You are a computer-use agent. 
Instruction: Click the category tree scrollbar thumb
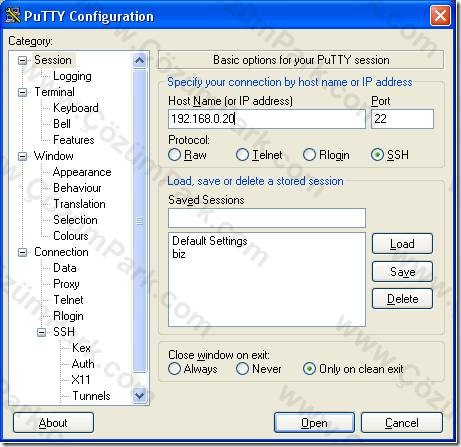pos(139,221)
